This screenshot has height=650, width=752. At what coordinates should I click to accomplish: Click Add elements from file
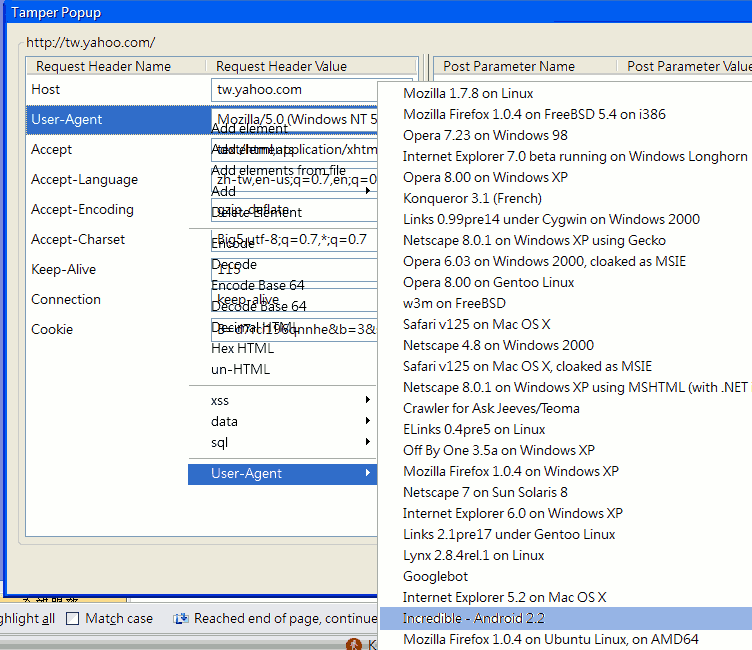278,170
